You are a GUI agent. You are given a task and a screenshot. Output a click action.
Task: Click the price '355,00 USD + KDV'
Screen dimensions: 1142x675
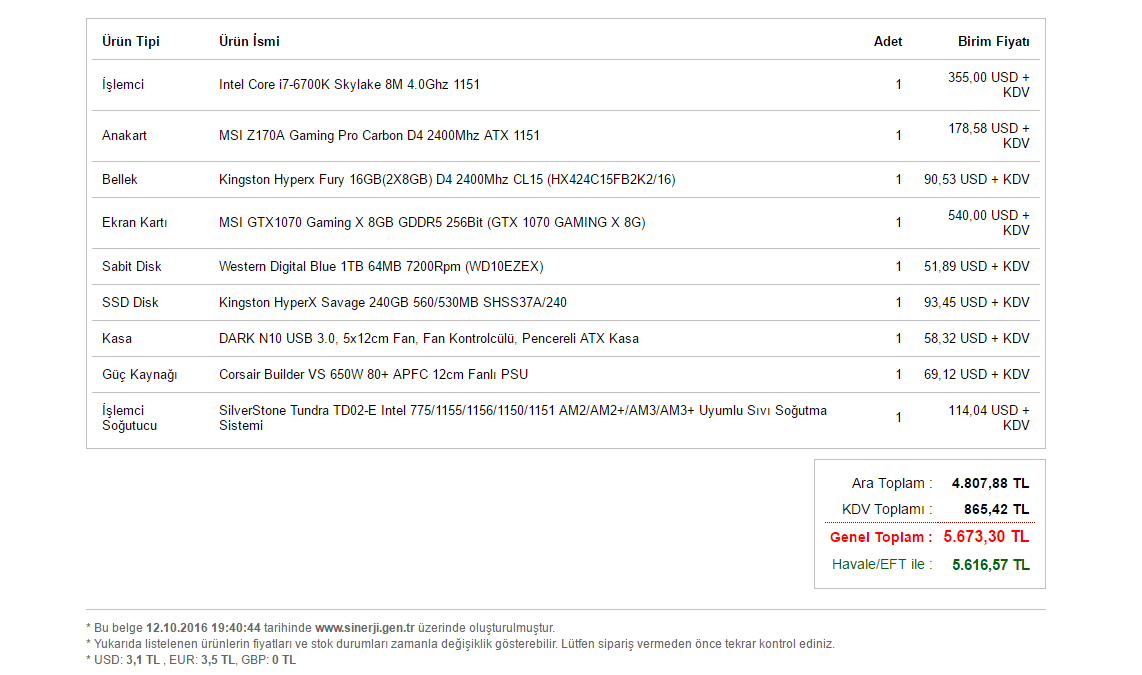coord(988,84)
